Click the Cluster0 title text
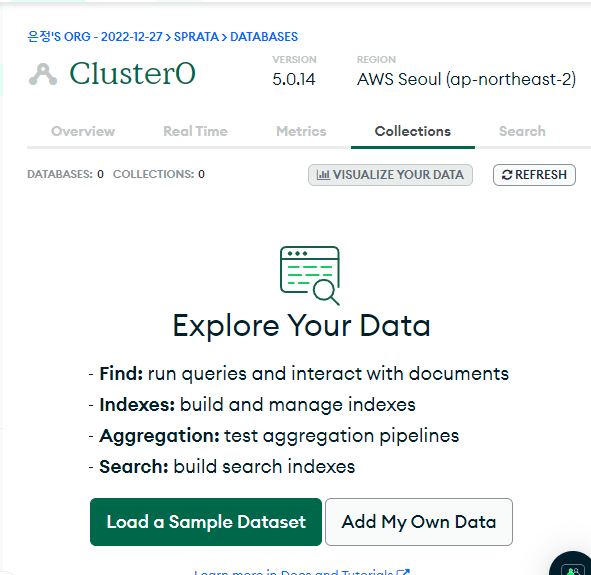 [x=132, y=73]
